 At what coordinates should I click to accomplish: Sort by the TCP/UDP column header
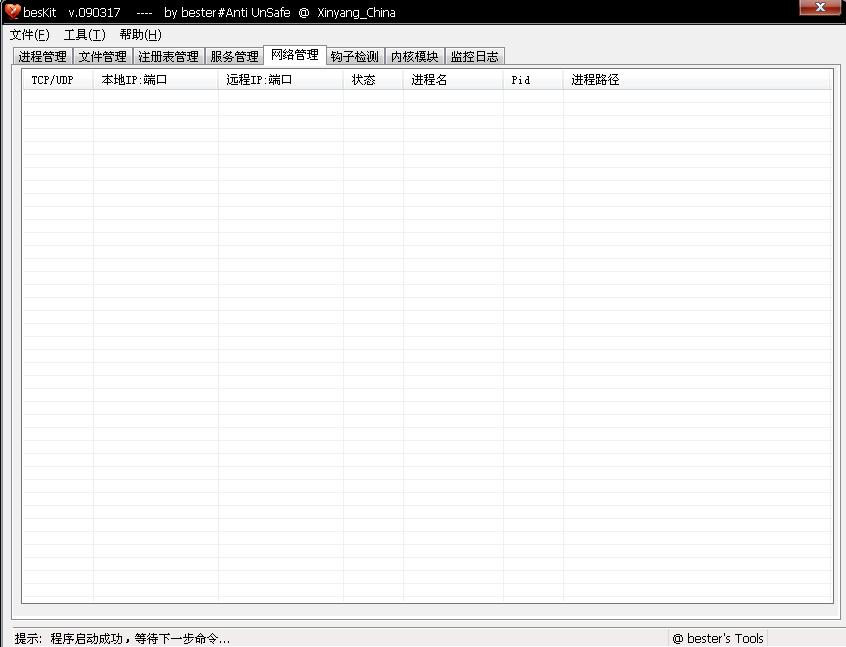click(x=58, y=80)
